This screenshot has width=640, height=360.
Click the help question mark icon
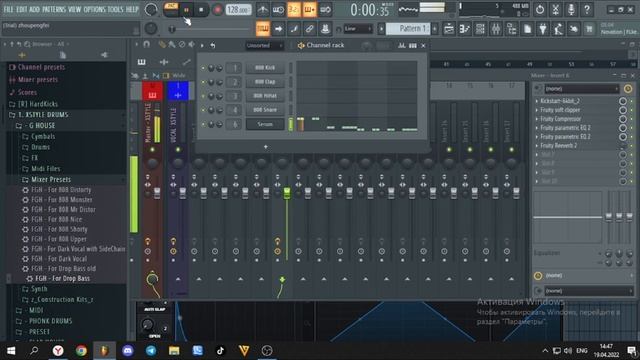pyautogui.click(x=587, y=9)
